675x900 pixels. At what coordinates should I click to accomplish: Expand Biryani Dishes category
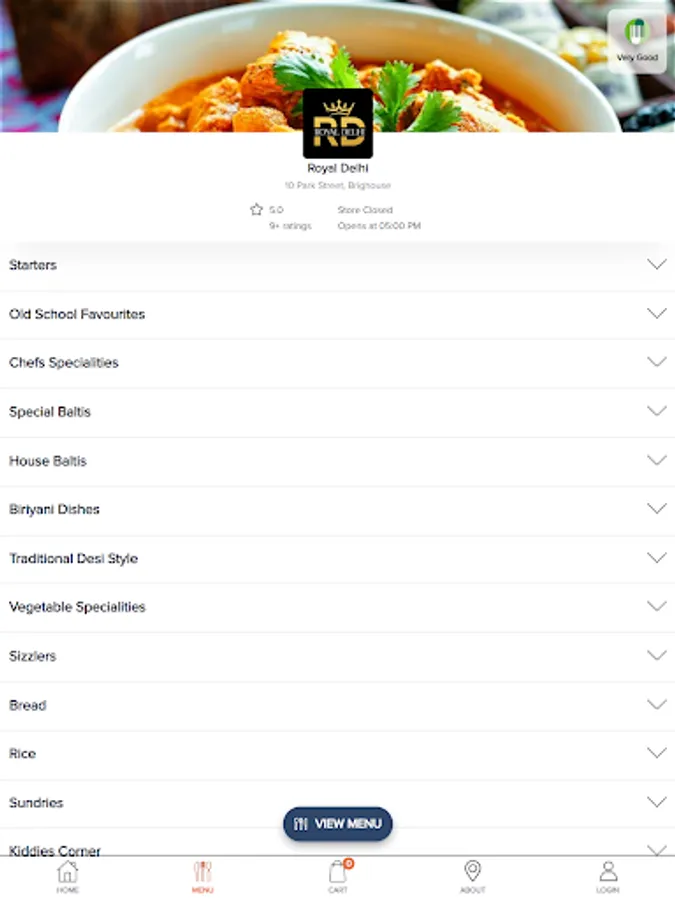pyautogui.click(x=338, y=510)
